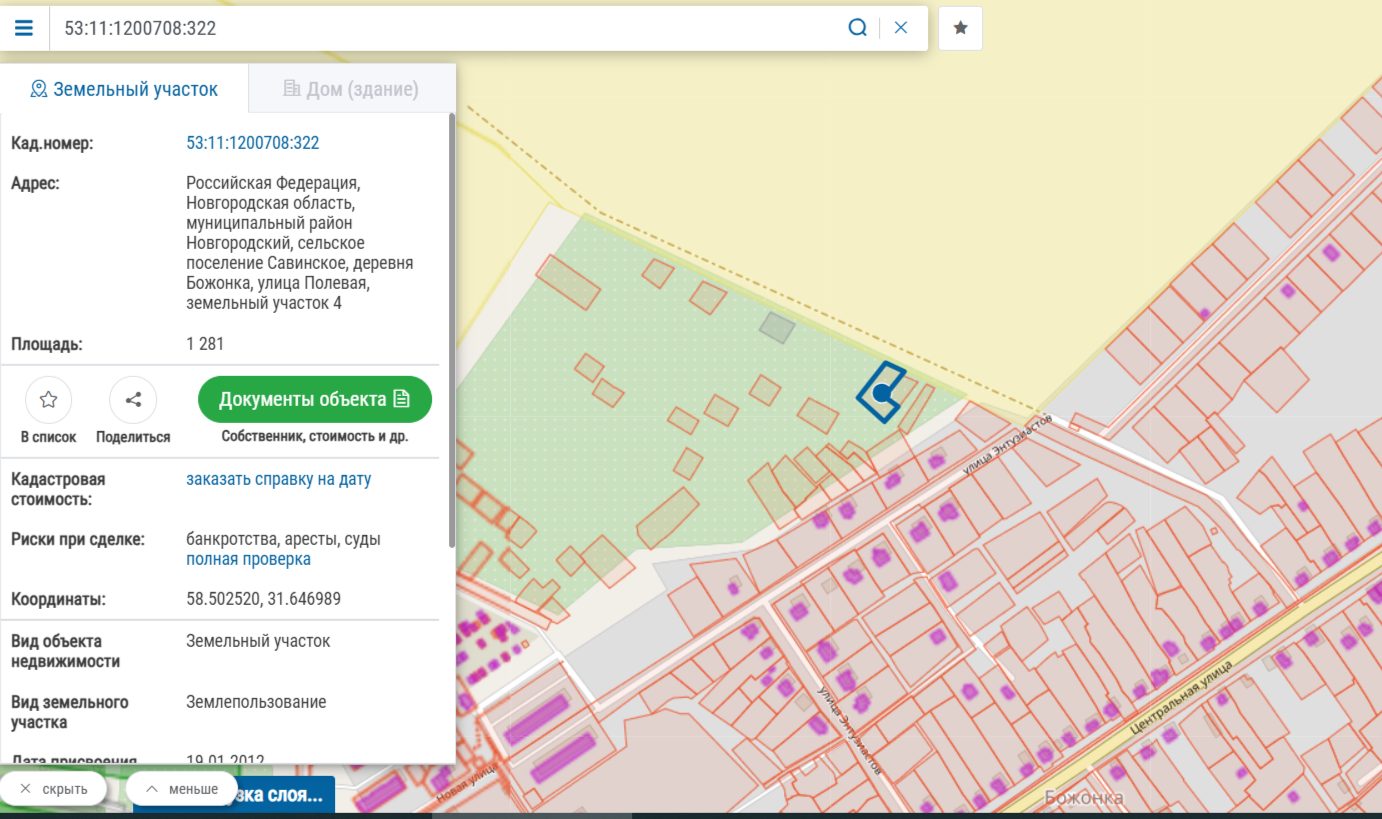Image resolution: width=1382 pixels, height=819 pixels.
Task: Open favorites star button beside search
Action: [x=960, y=28]
